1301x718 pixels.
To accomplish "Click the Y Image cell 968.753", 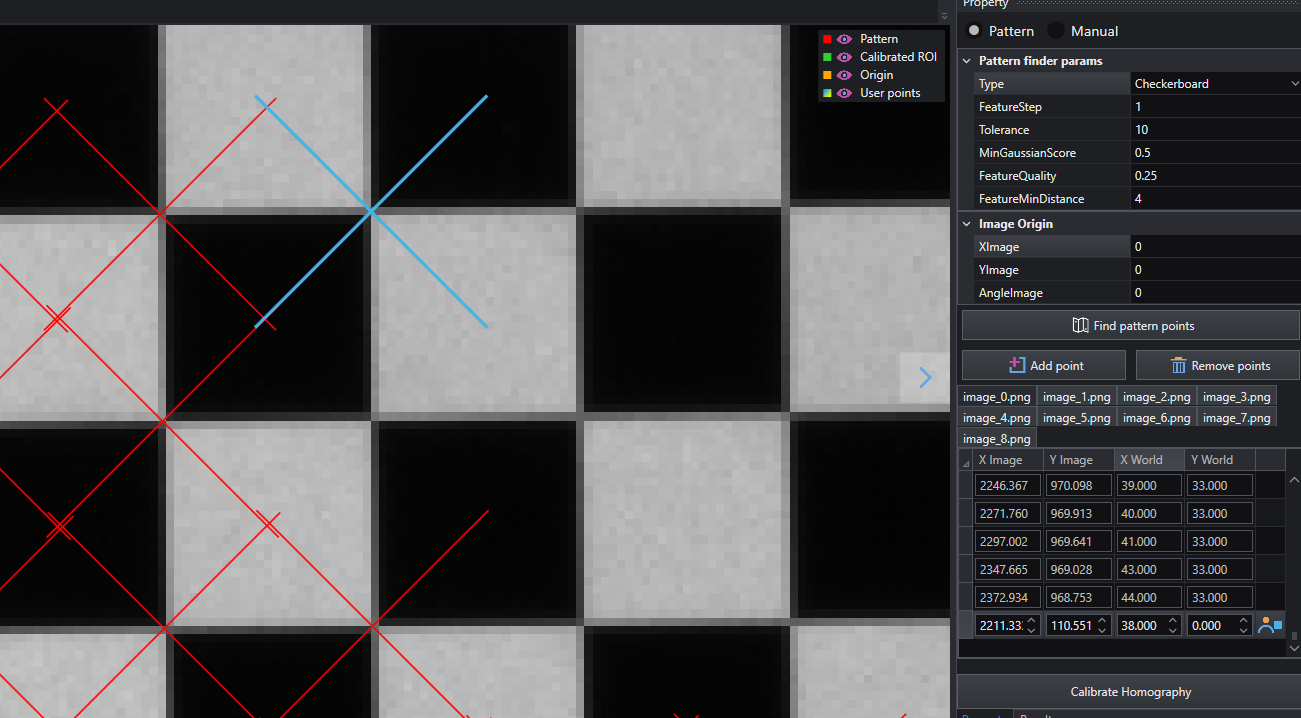I will (x=1079, y=597).
